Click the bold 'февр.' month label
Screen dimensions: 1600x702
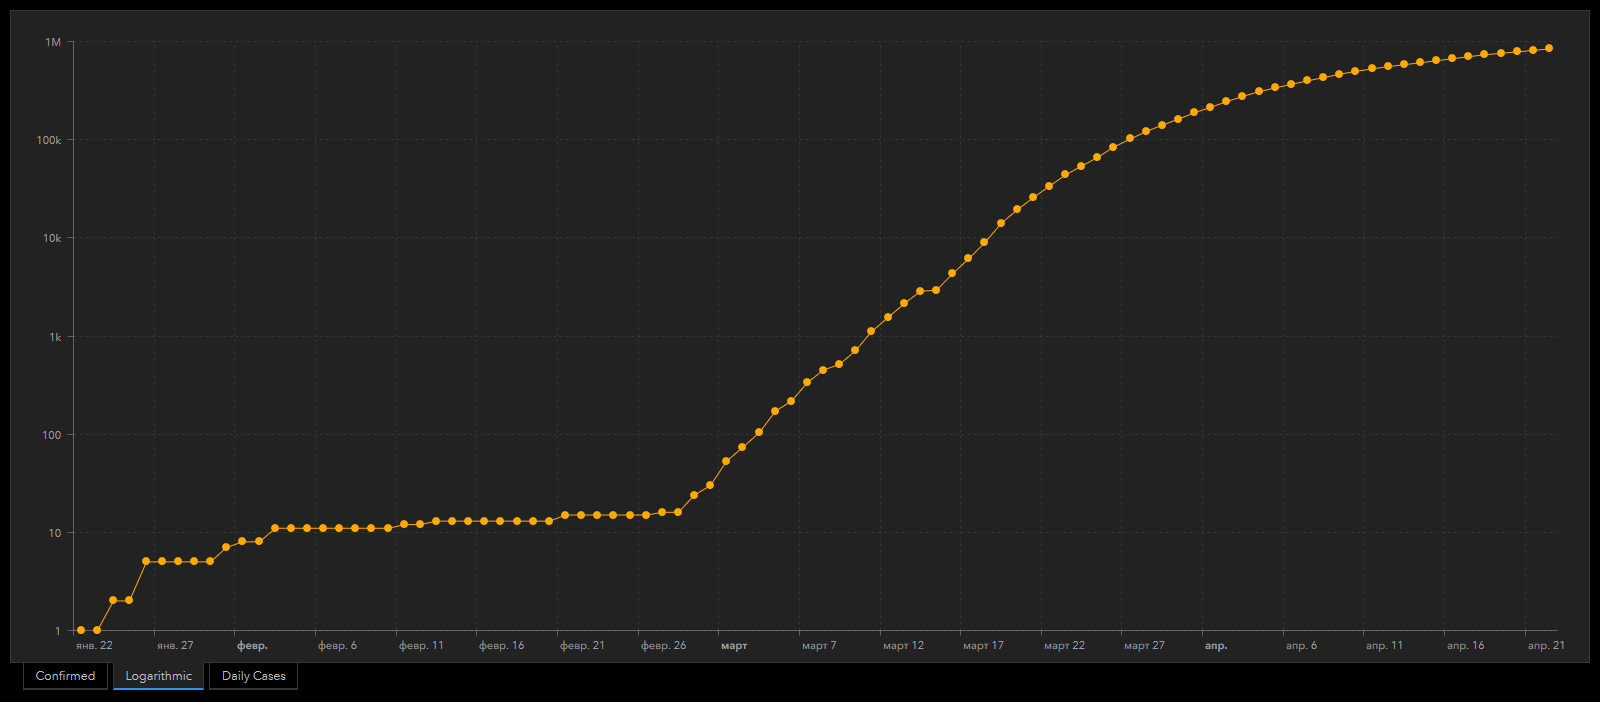pyautogui.click(x=252, y=646)
